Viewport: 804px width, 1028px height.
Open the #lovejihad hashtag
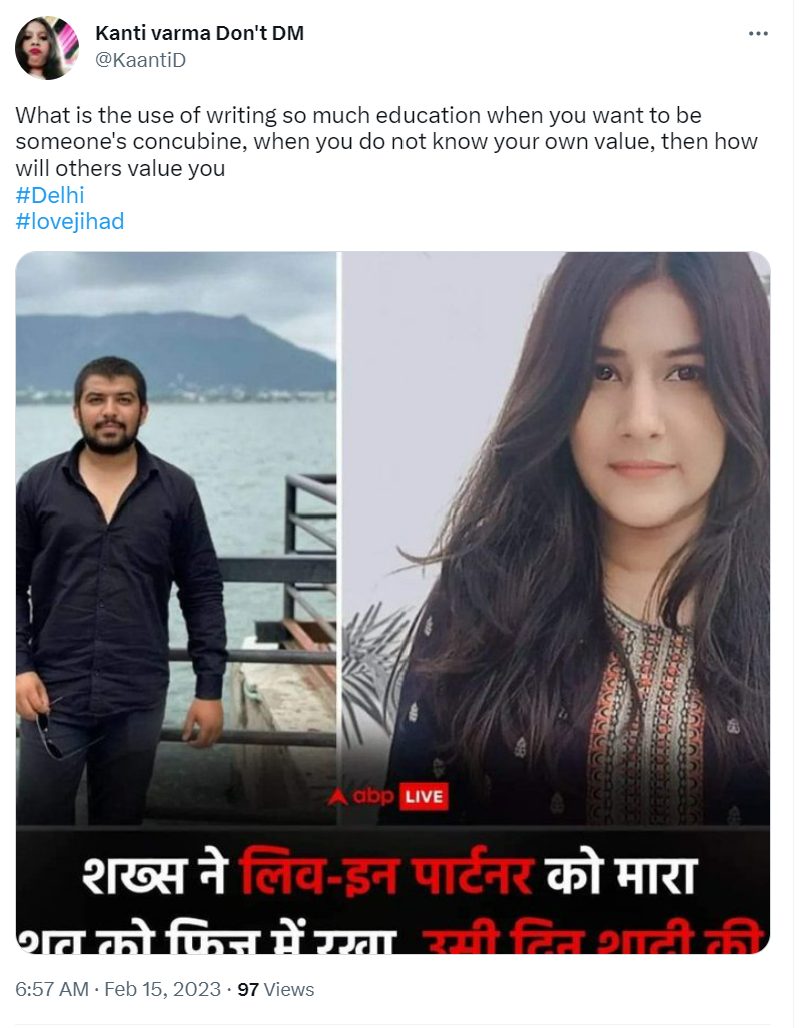[x=70, y=222]
